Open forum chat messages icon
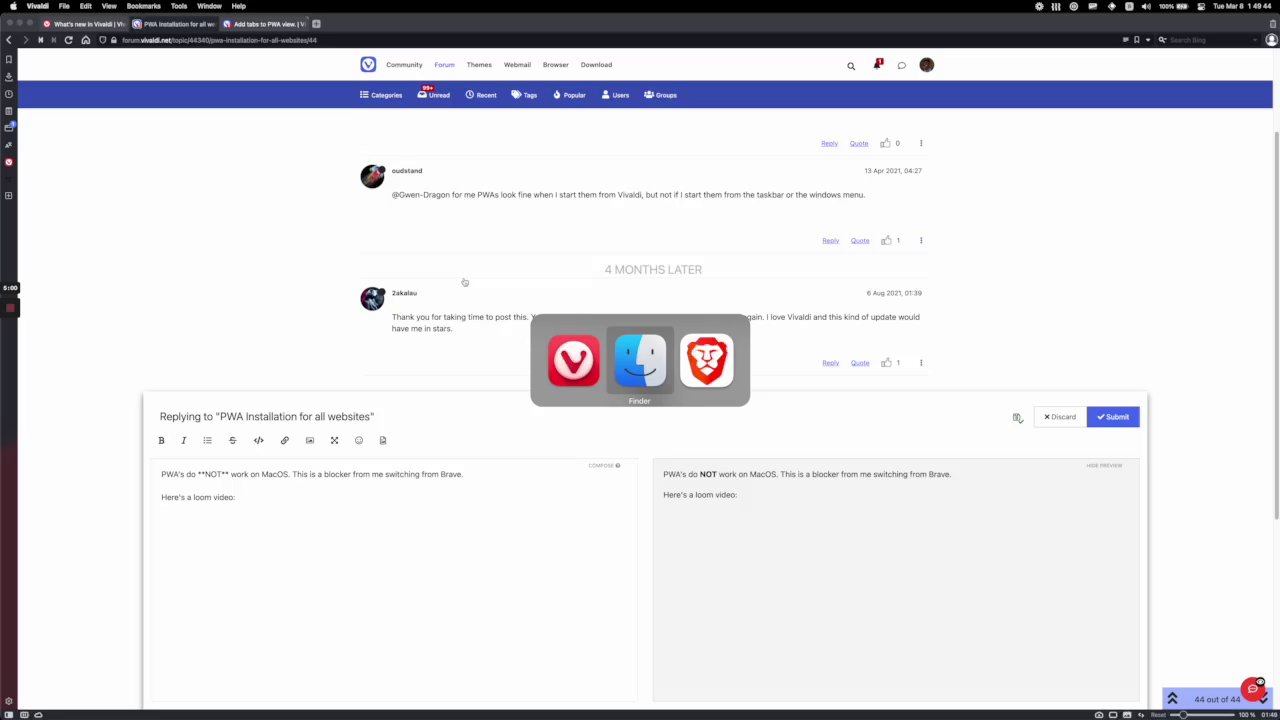The height and width of the screenshot is (720, 1280). click(x=901, y=66)
